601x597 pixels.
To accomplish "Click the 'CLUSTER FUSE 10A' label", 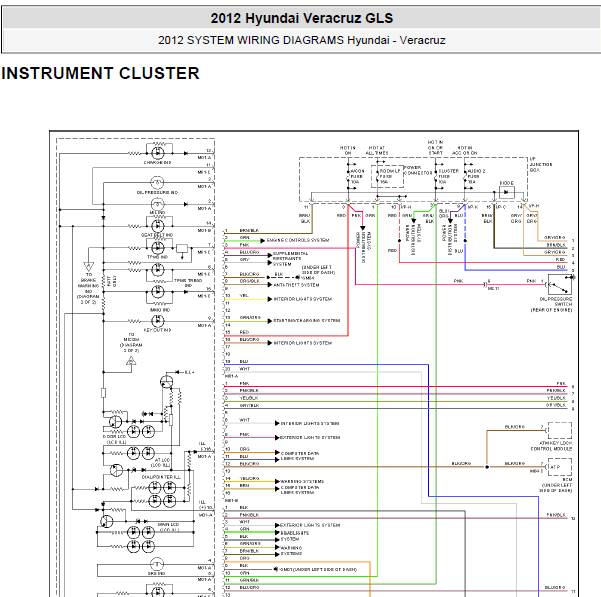I will click(448, 176).
